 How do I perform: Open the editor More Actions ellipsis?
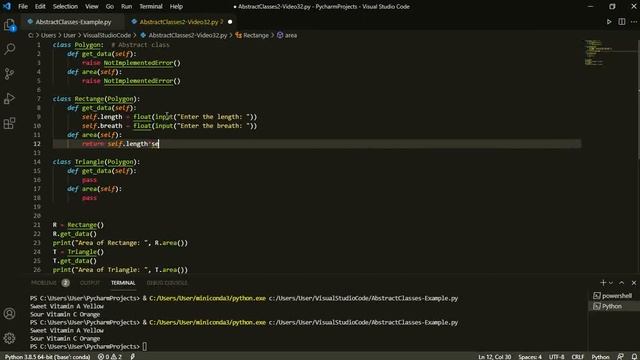click(x=633, y=22)
